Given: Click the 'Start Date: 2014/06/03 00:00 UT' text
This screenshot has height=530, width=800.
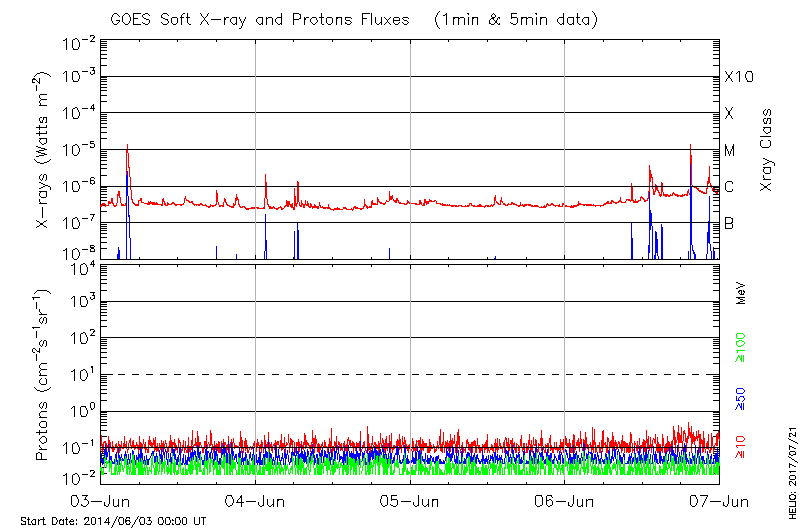Looking at the screenshot, I should (113, 521).
